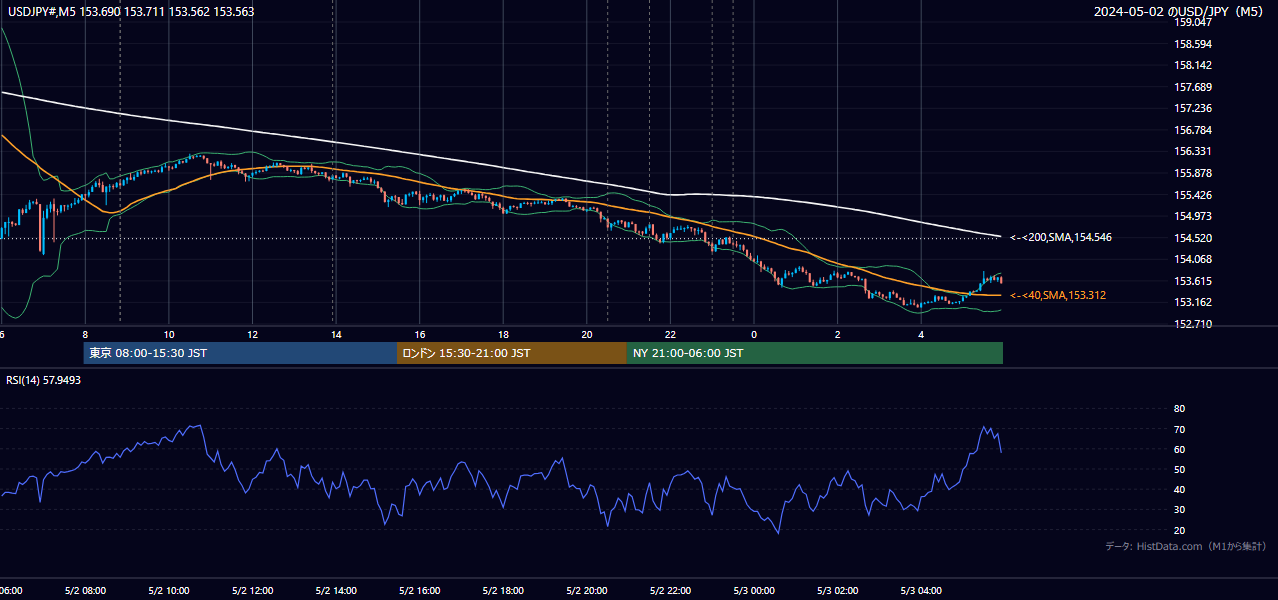Click the 東京 08:00-15:30 JST session bar
This screenshot has height=600, width=1278.
coord(240,353)
